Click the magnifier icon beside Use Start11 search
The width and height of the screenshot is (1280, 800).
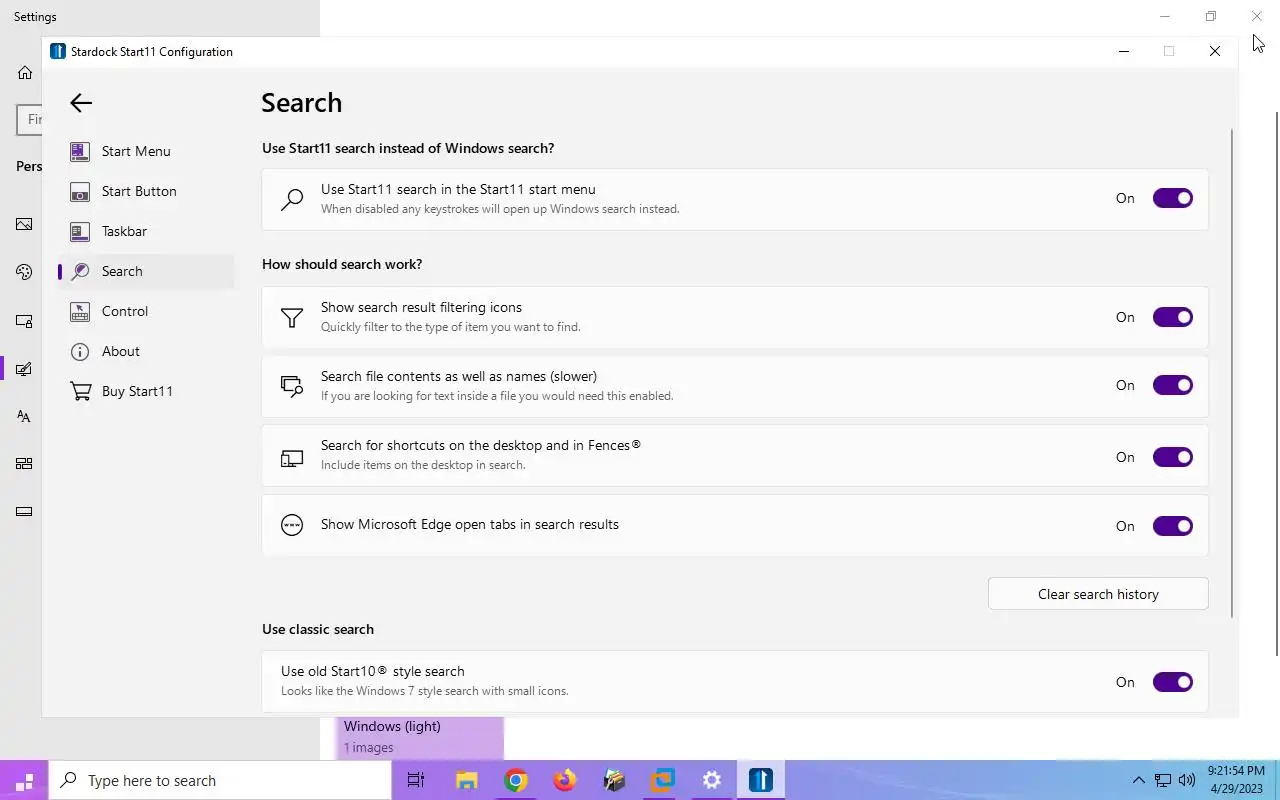pos(292,199)
